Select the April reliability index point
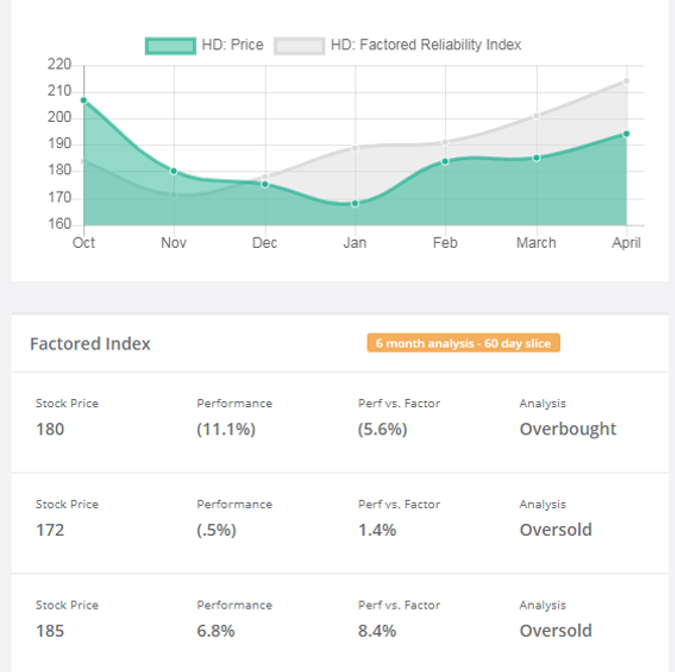 point(626,81)
